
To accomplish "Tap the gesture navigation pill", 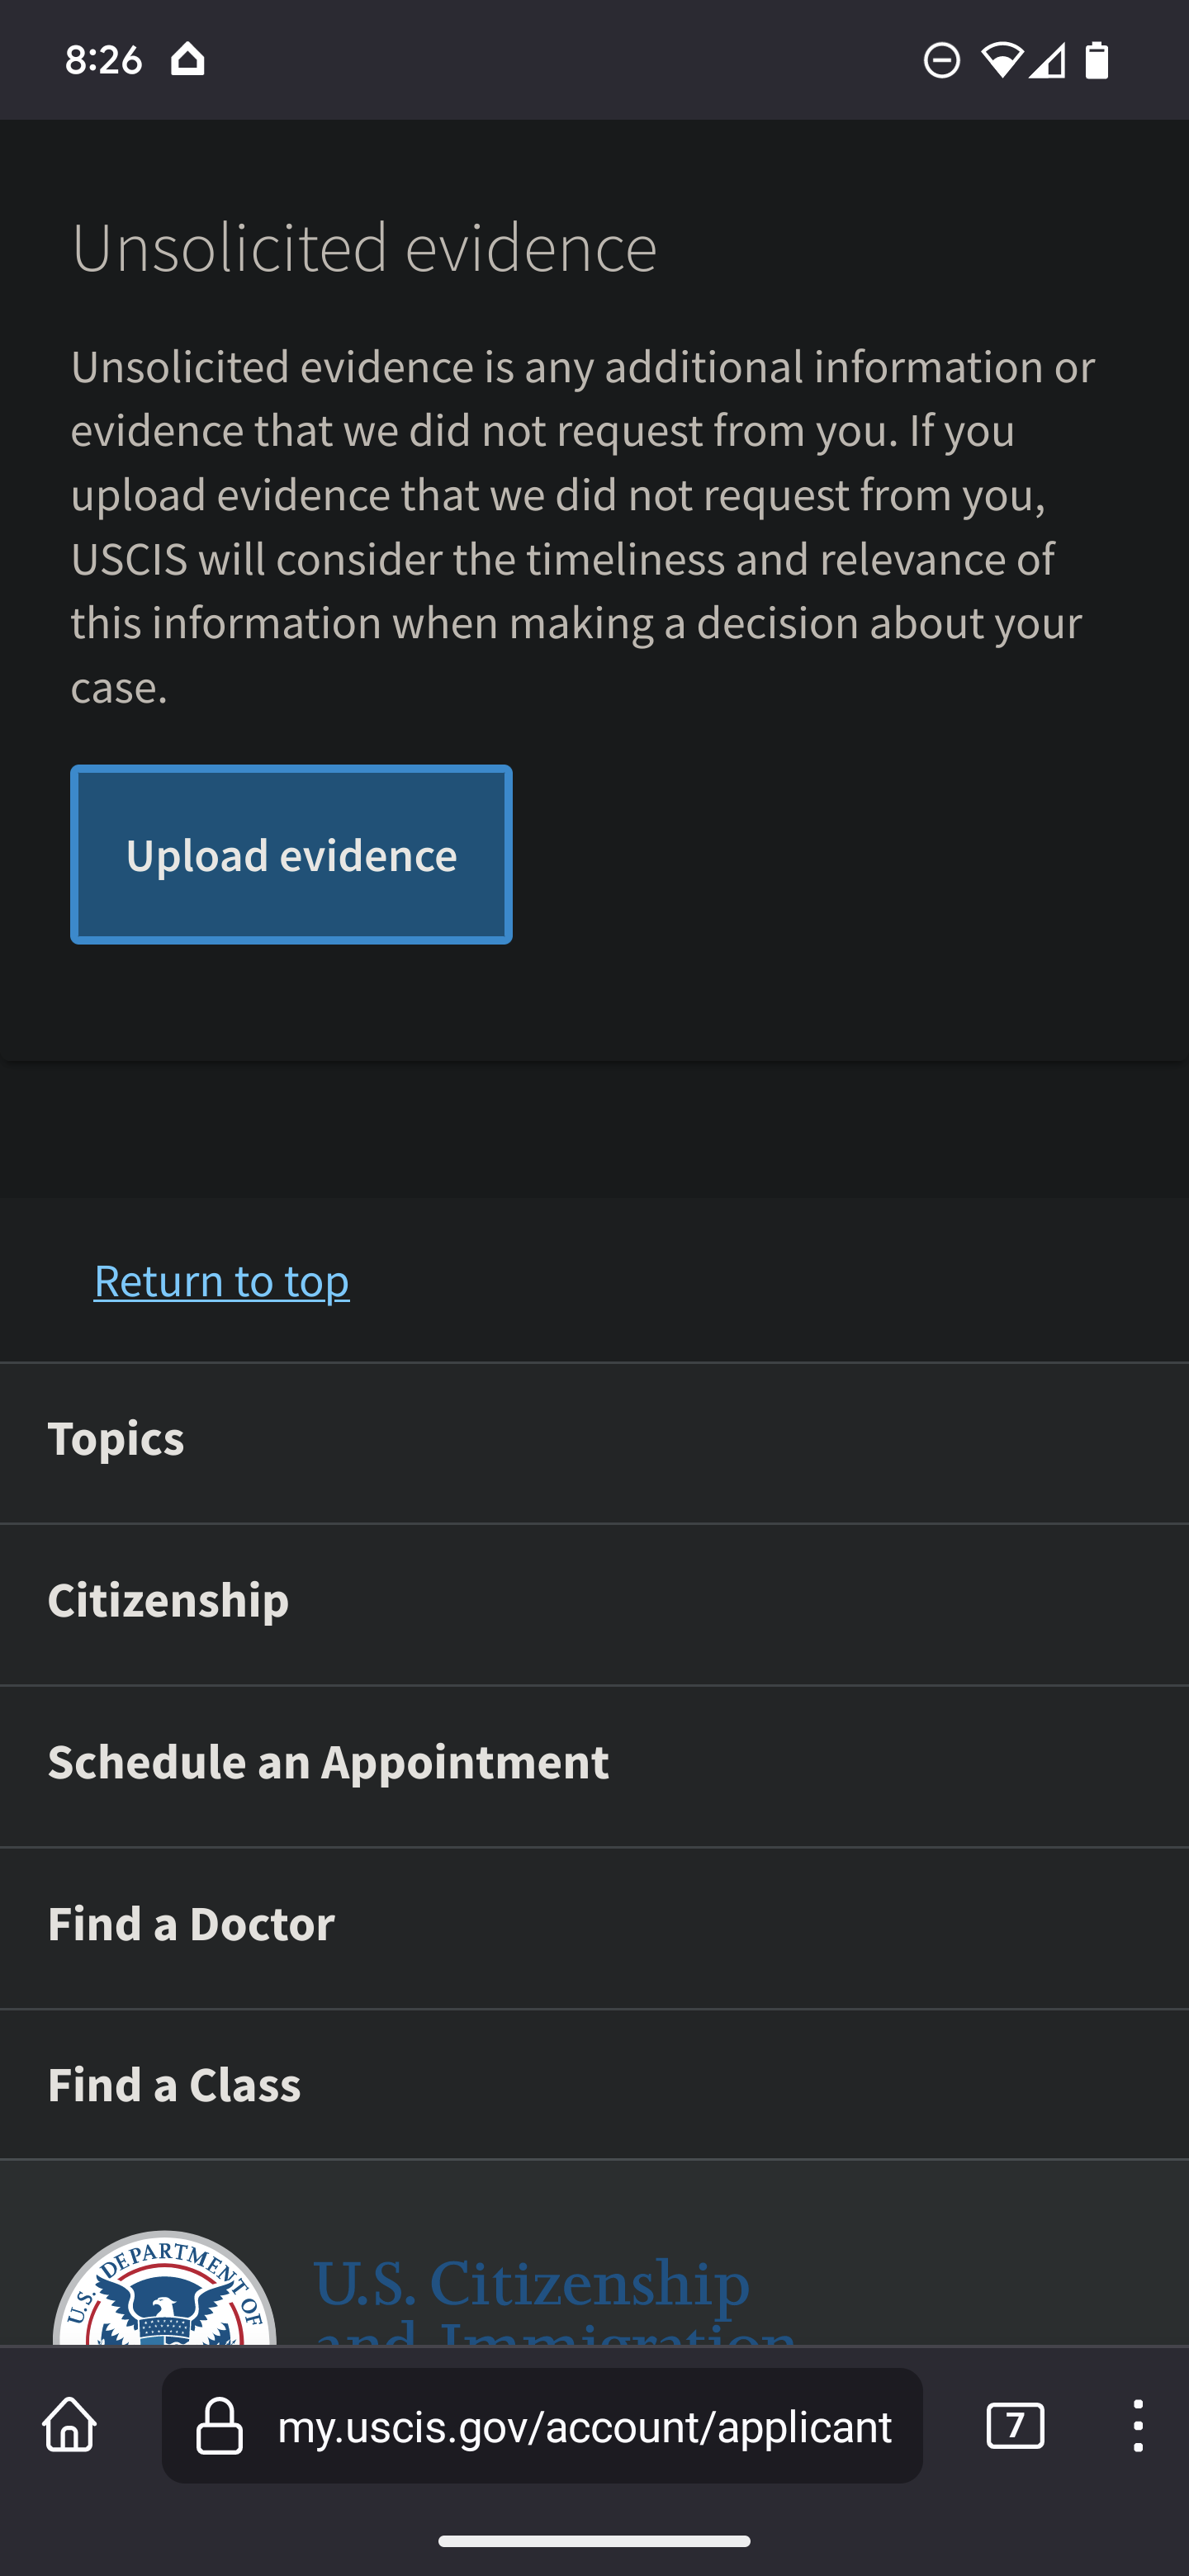I will (594, 2541).
